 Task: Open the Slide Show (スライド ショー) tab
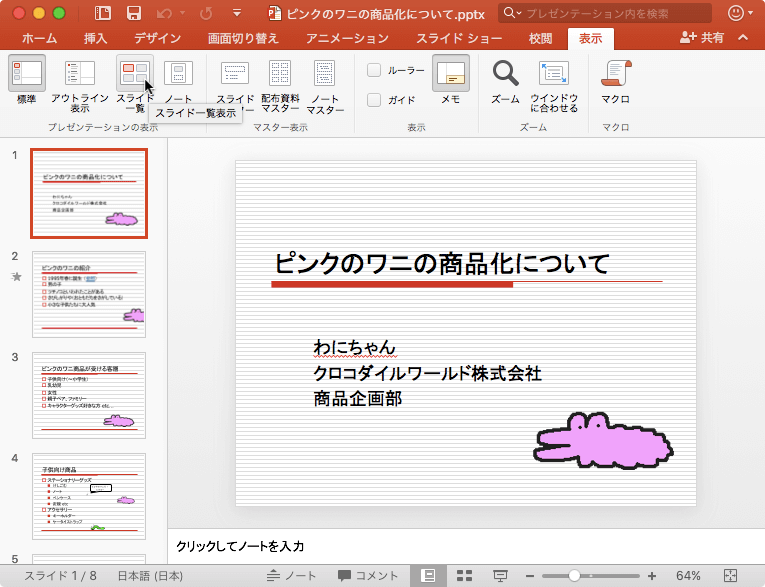tap(459, 38)
